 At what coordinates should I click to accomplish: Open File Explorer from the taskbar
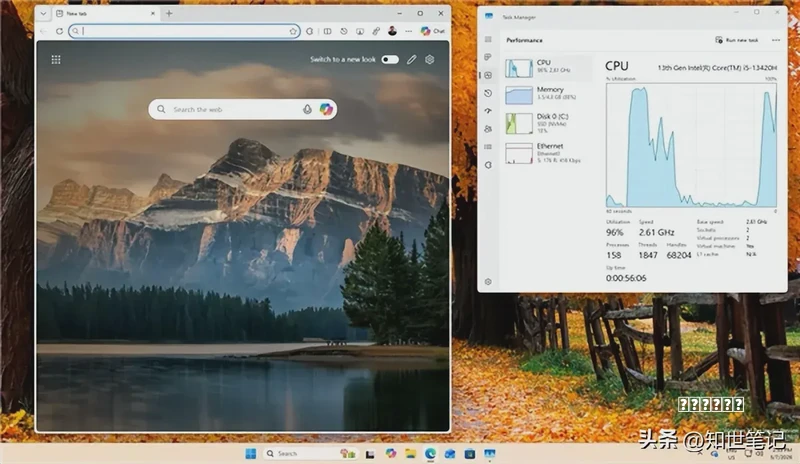pos(411,453)
